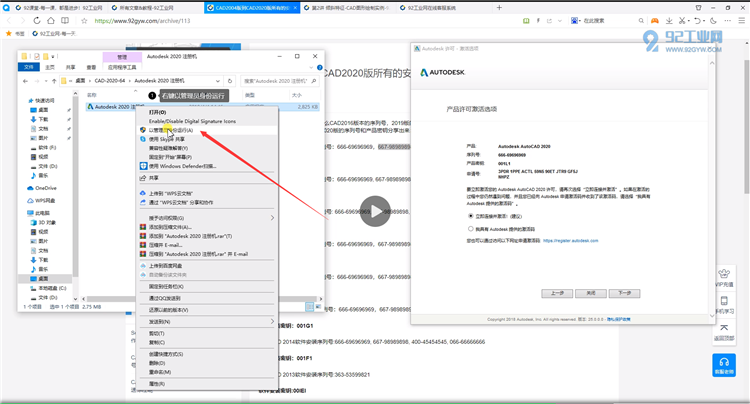Bookmark this page with the star icon
This screenshot has width=750, height=404.
click(84, 21)
